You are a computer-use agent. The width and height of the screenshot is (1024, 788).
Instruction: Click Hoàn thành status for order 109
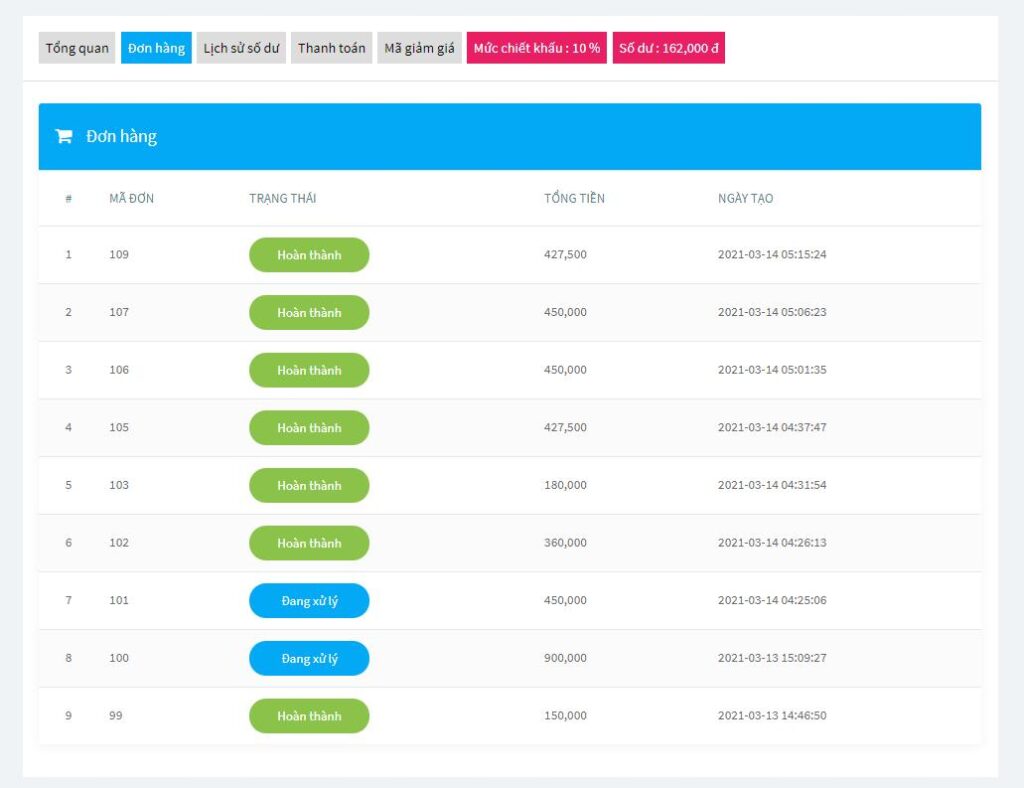coord(309,255)
